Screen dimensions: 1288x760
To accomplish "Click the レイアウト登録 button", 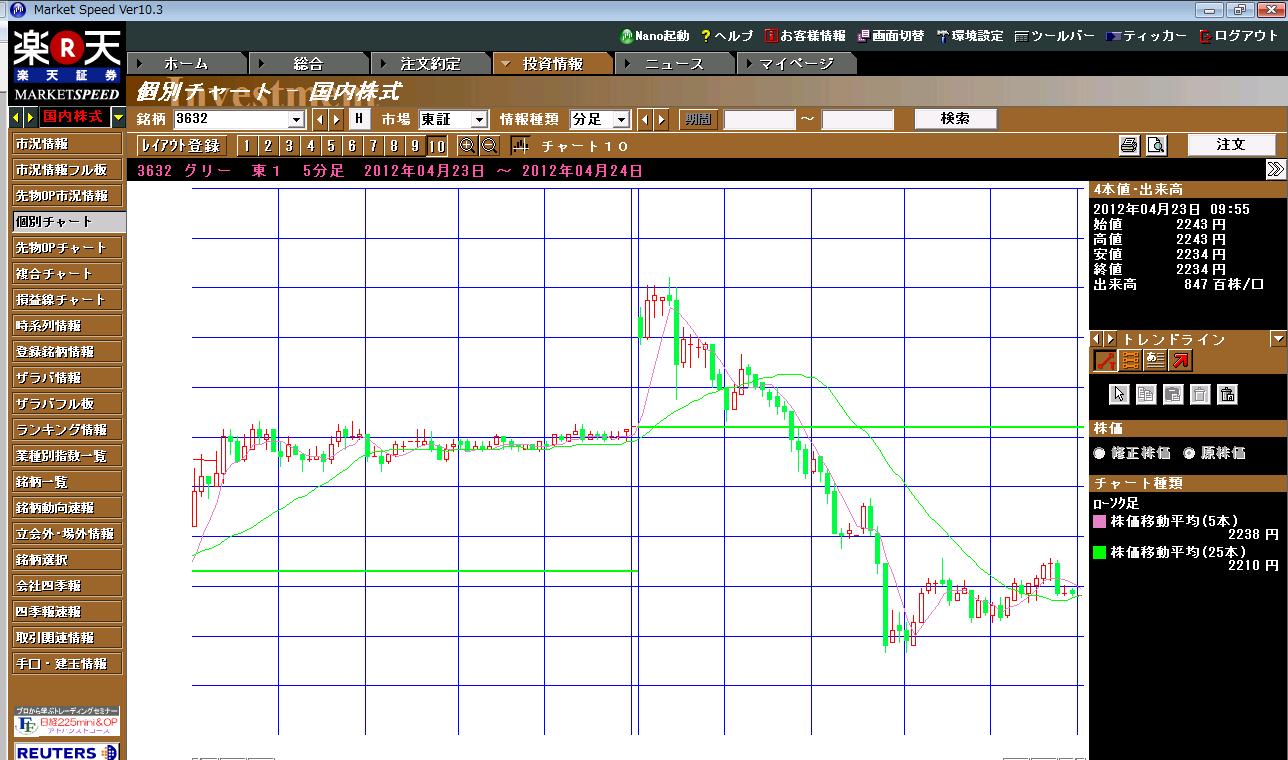I will pos(181,146).
